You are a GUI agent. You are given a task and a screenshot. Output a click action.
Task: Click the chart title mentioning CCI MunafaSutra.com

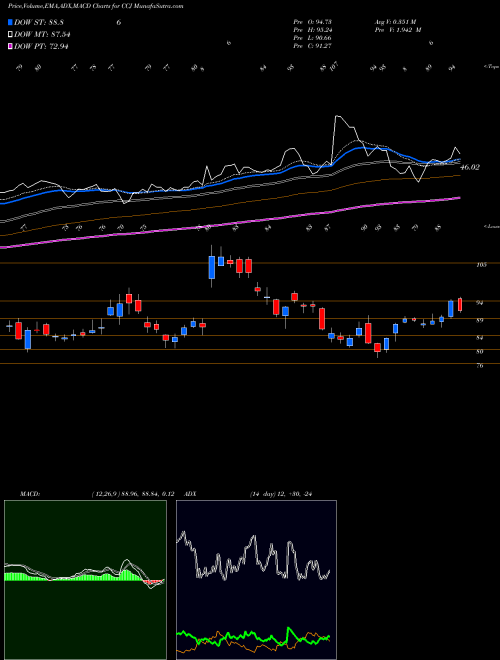pyautogui.click(x=96, y=7)
